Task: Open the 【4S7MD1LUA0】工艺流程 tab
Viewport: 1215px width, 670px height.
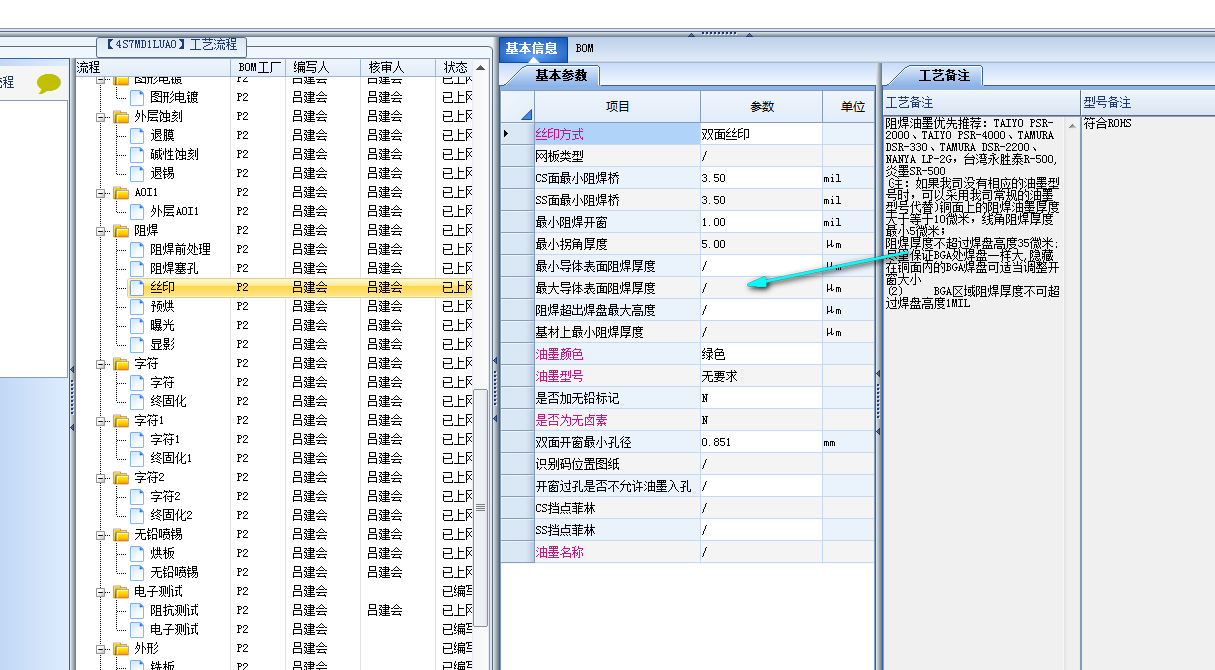Action: pos(173,45)
